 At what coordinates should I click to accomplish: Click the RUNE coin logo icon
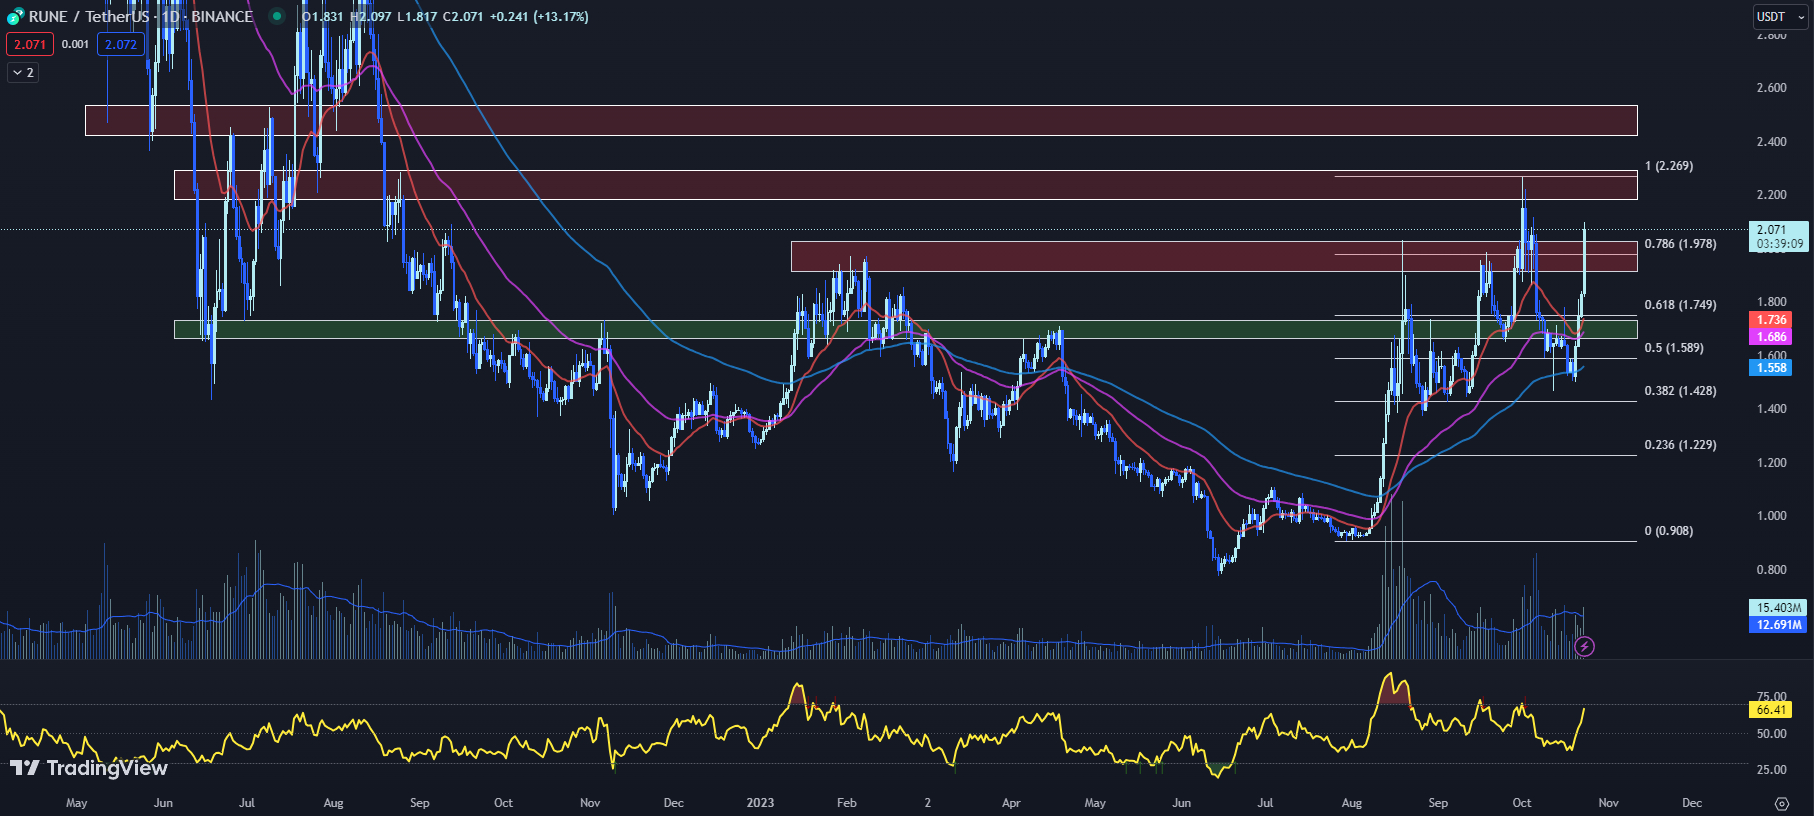(15, 17)
